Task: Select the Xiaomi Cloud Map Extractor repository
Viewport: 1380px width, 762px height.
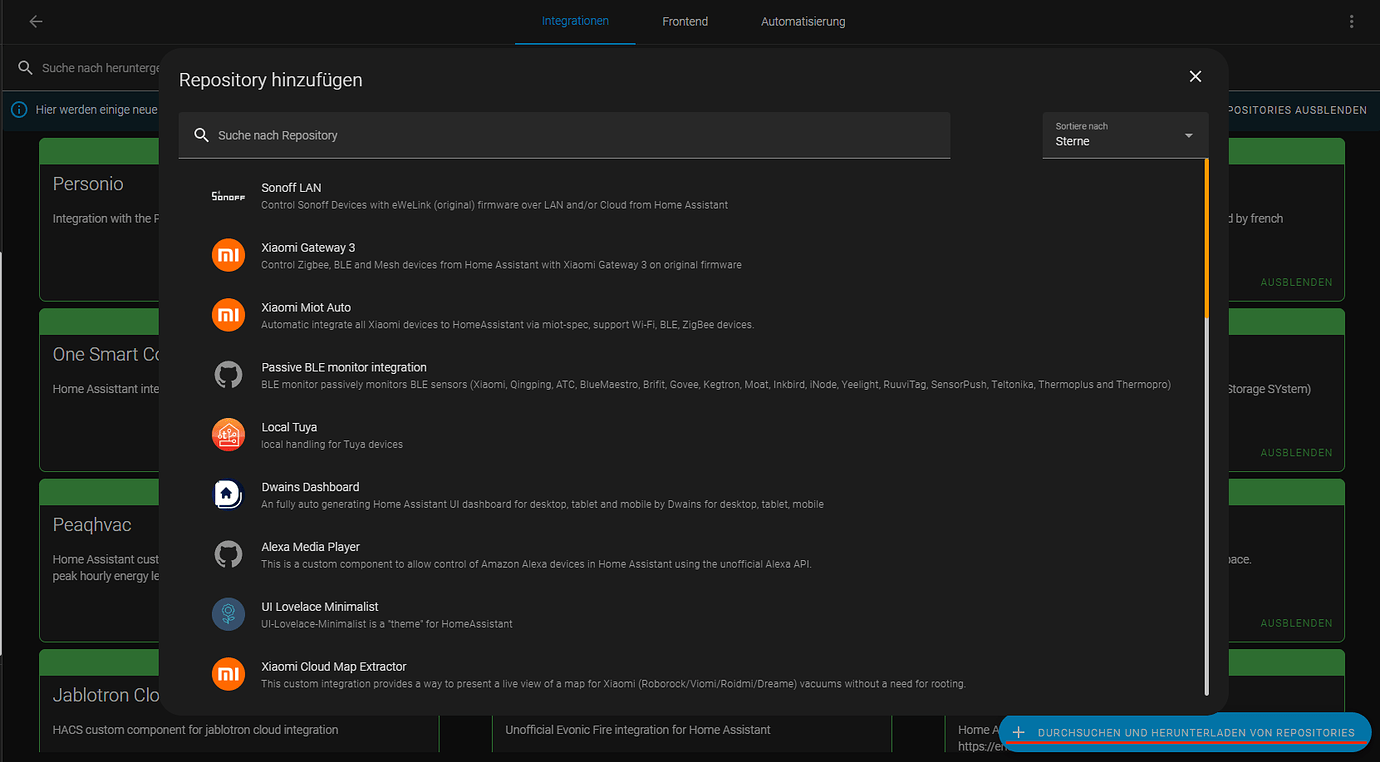Action: point(690,675)
